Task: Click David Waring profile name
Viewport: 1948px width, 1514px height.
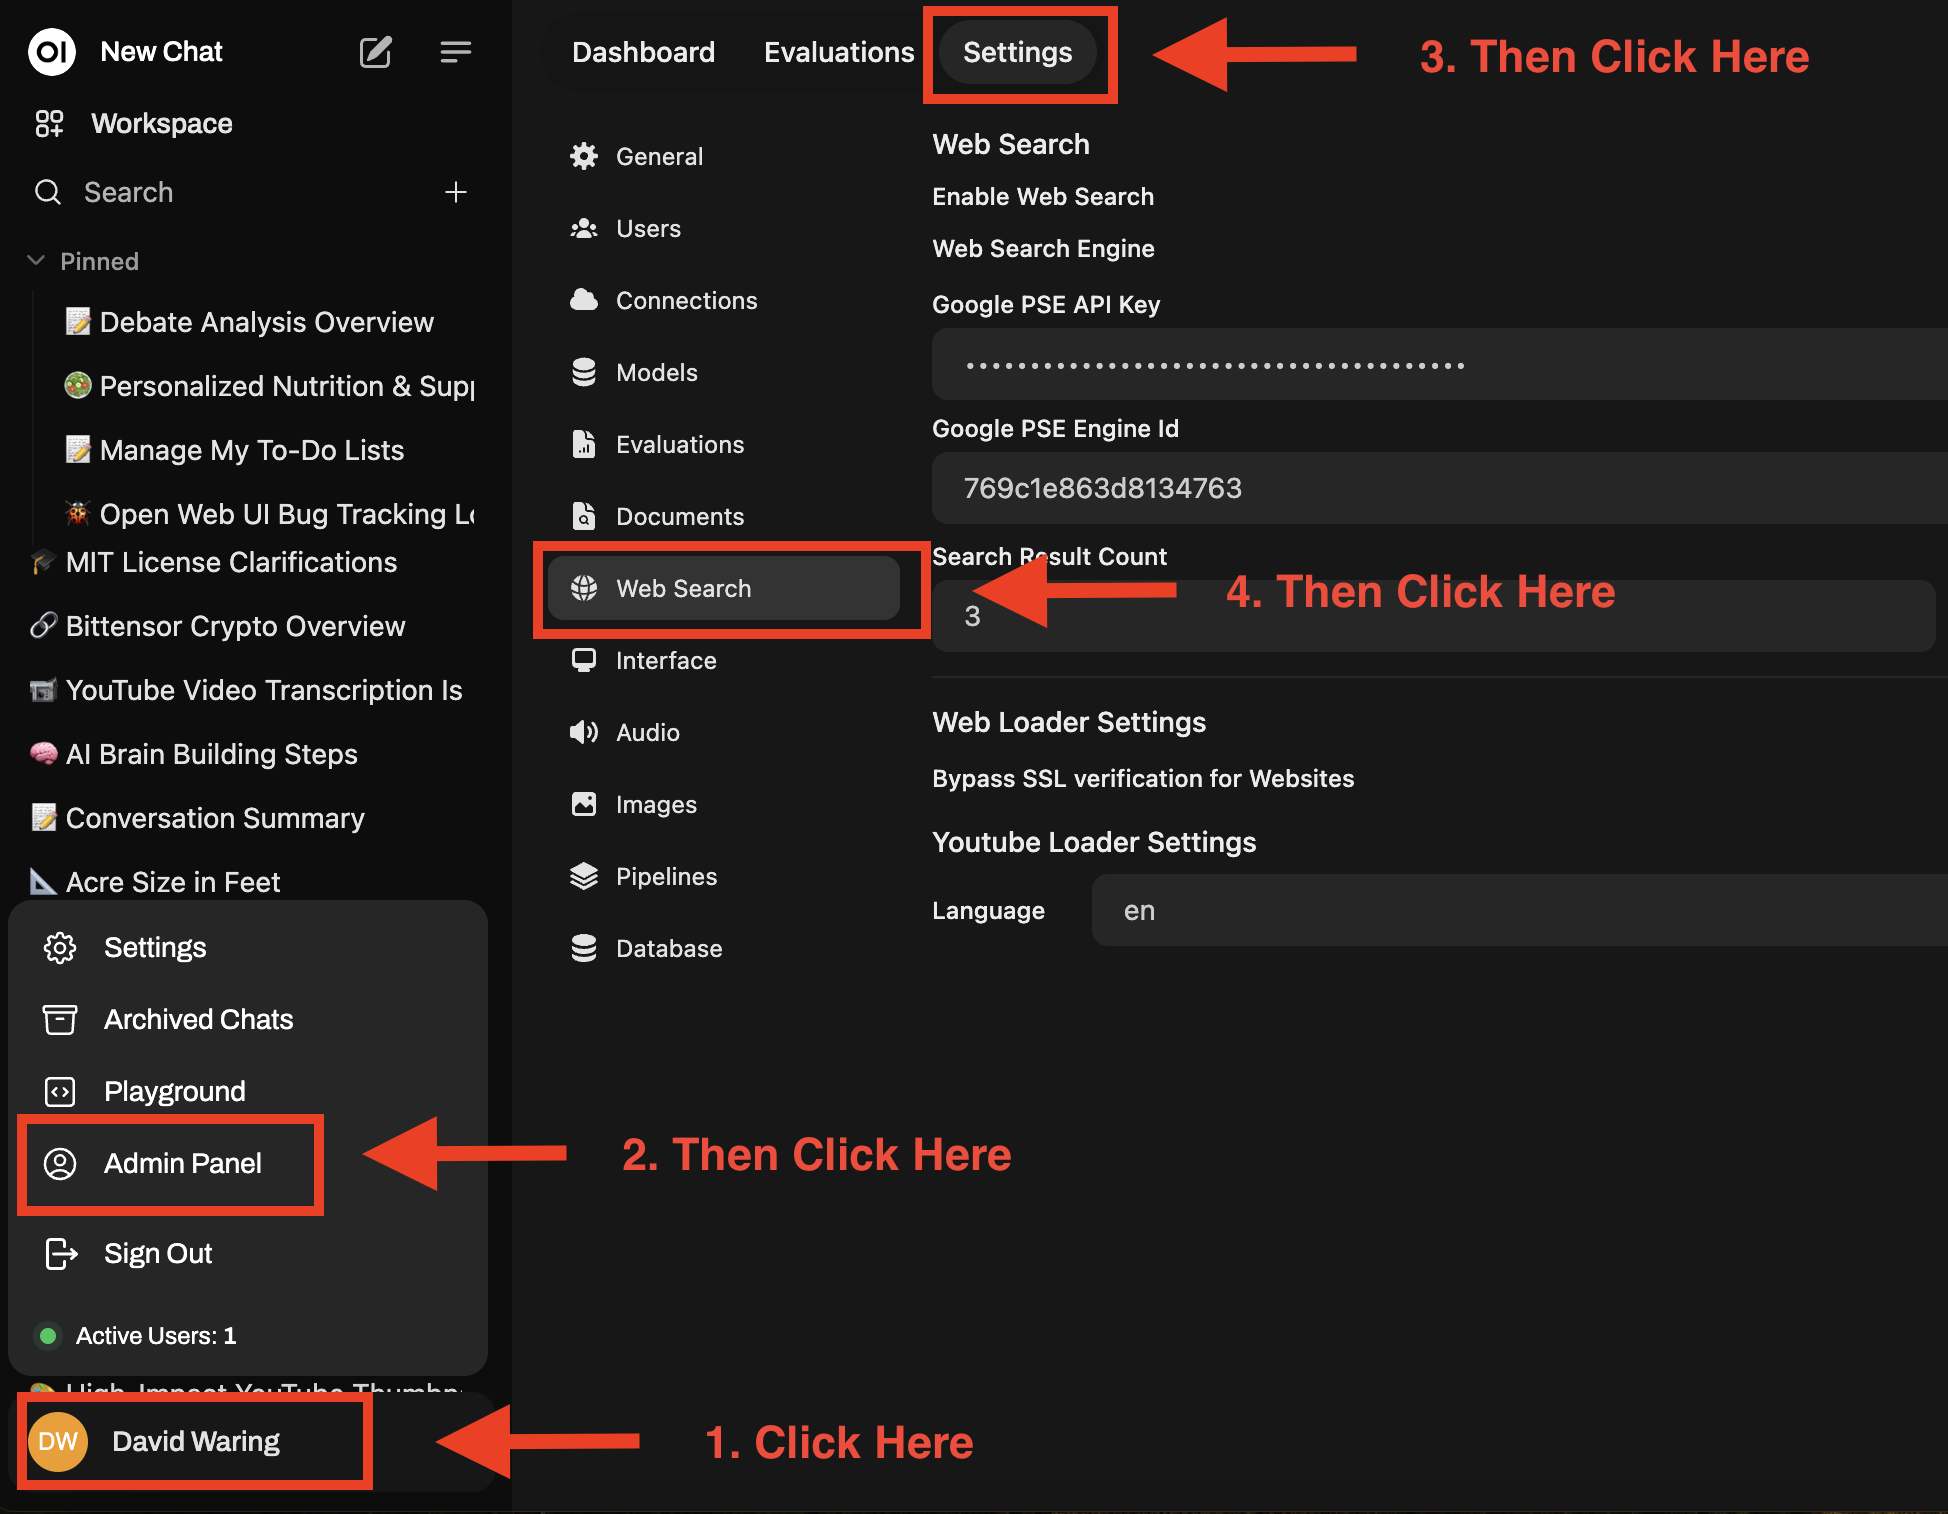Action: (x=196, y=1441)
